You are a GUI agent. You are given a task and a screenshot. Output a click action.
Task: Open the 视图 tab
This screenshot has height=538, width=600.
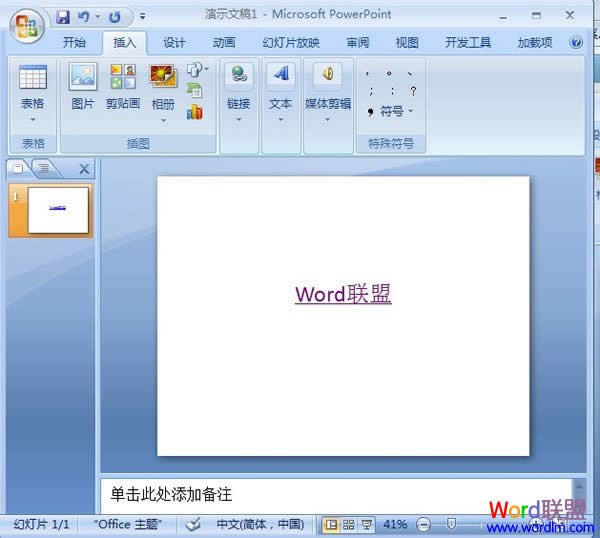(407, 42)
